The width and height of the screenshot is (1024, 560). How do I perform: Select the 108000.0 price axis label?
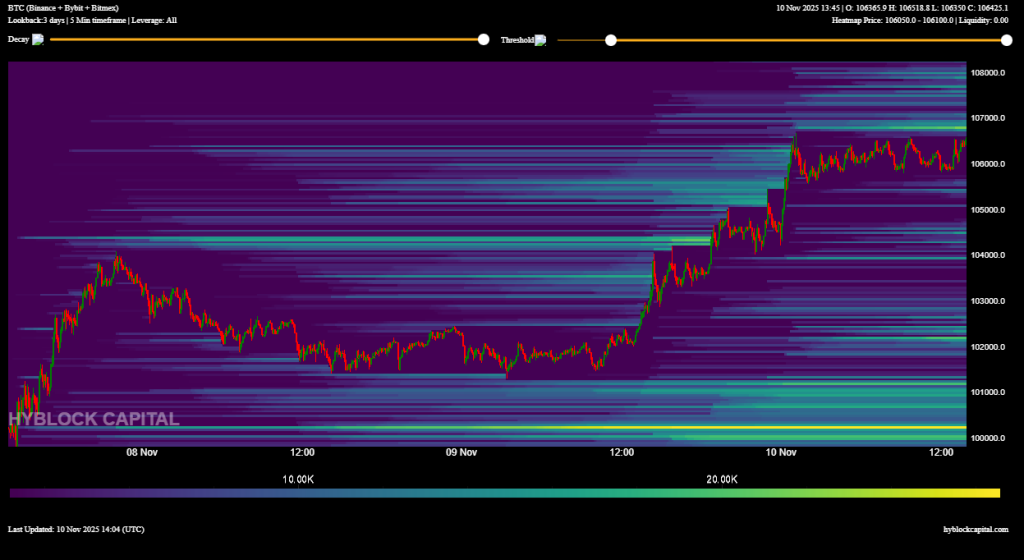coord(987,73)
